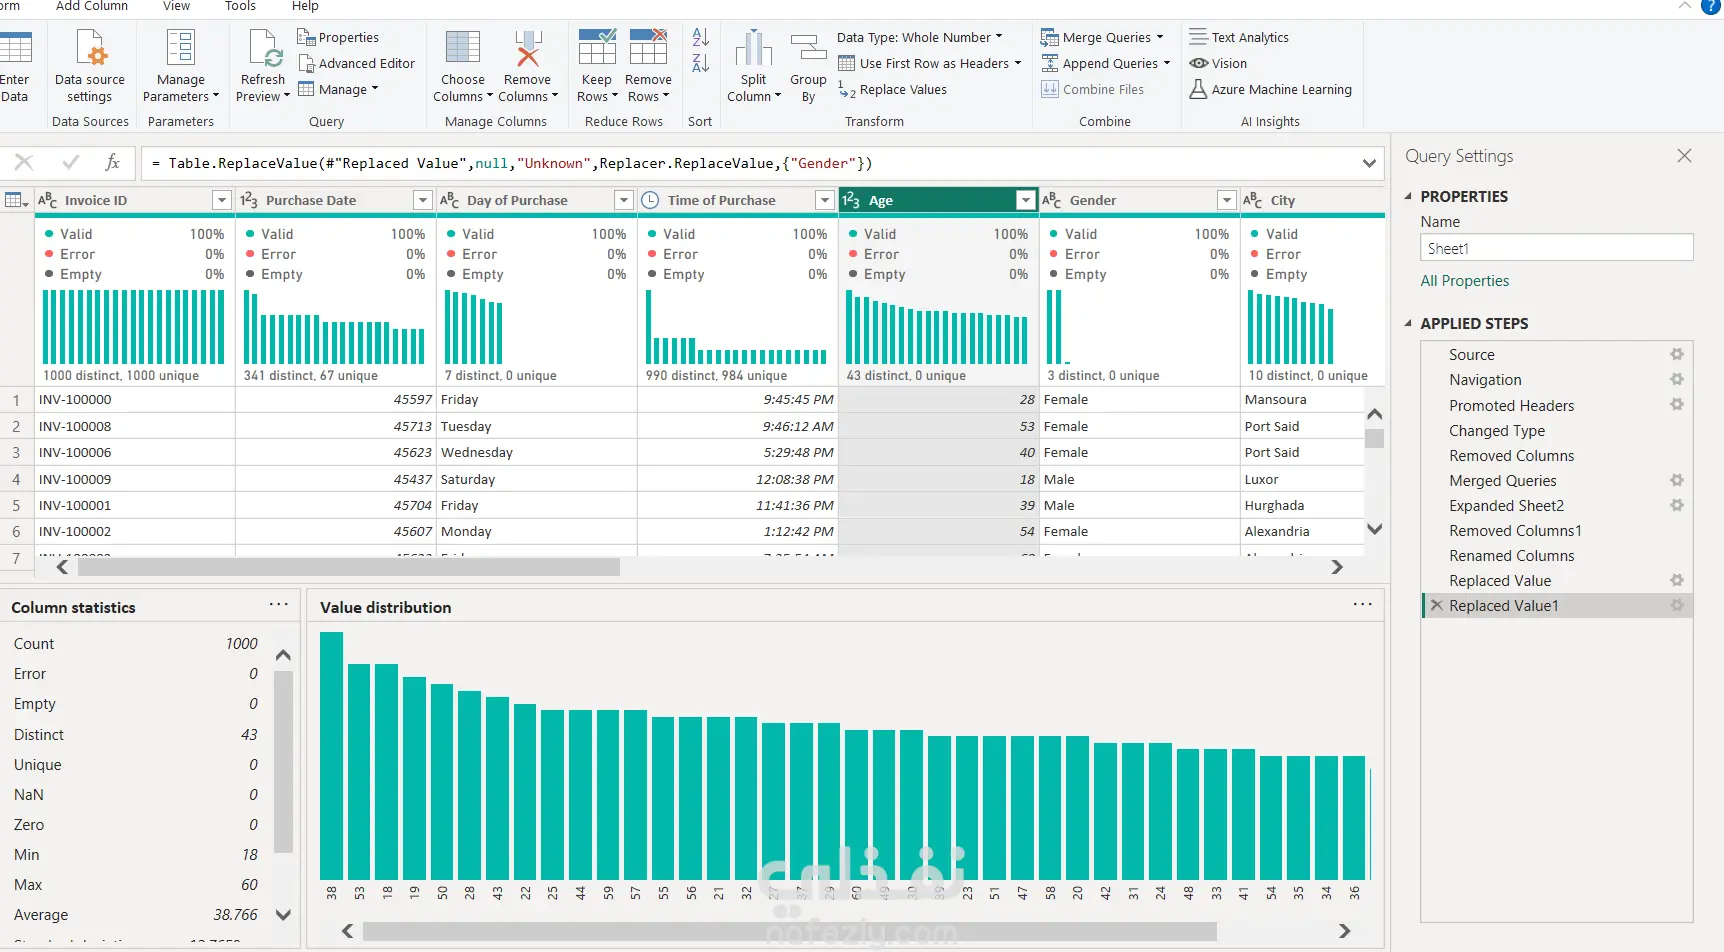This screenshot has height=952, width=1724.
Task: Click the Remove Columns icon
Action: (527, 49)
